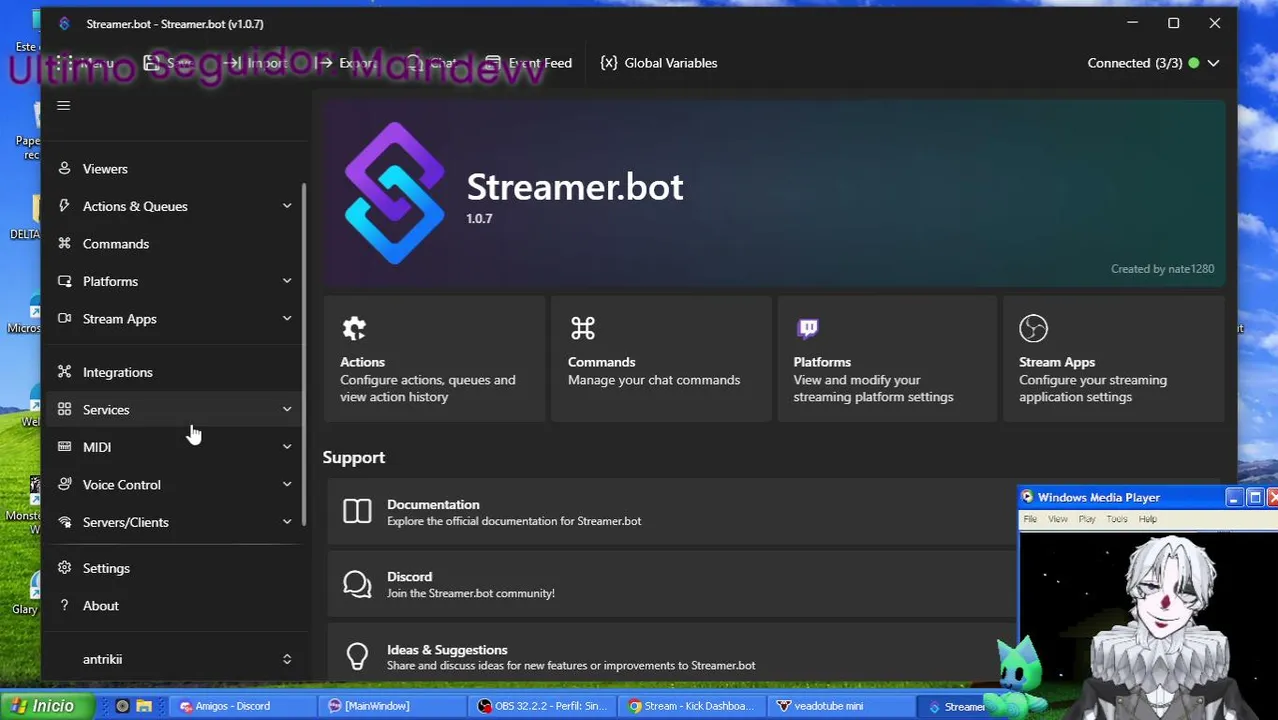Open the Commands card

point(660,359)
